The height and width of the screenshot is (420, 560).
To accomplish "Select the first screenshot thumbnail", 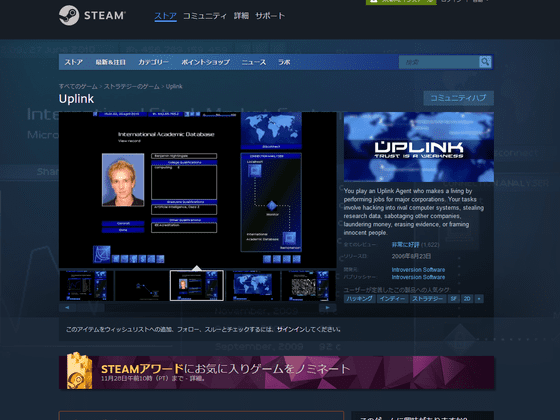I will pyautogui.click(x=86, y=285).
